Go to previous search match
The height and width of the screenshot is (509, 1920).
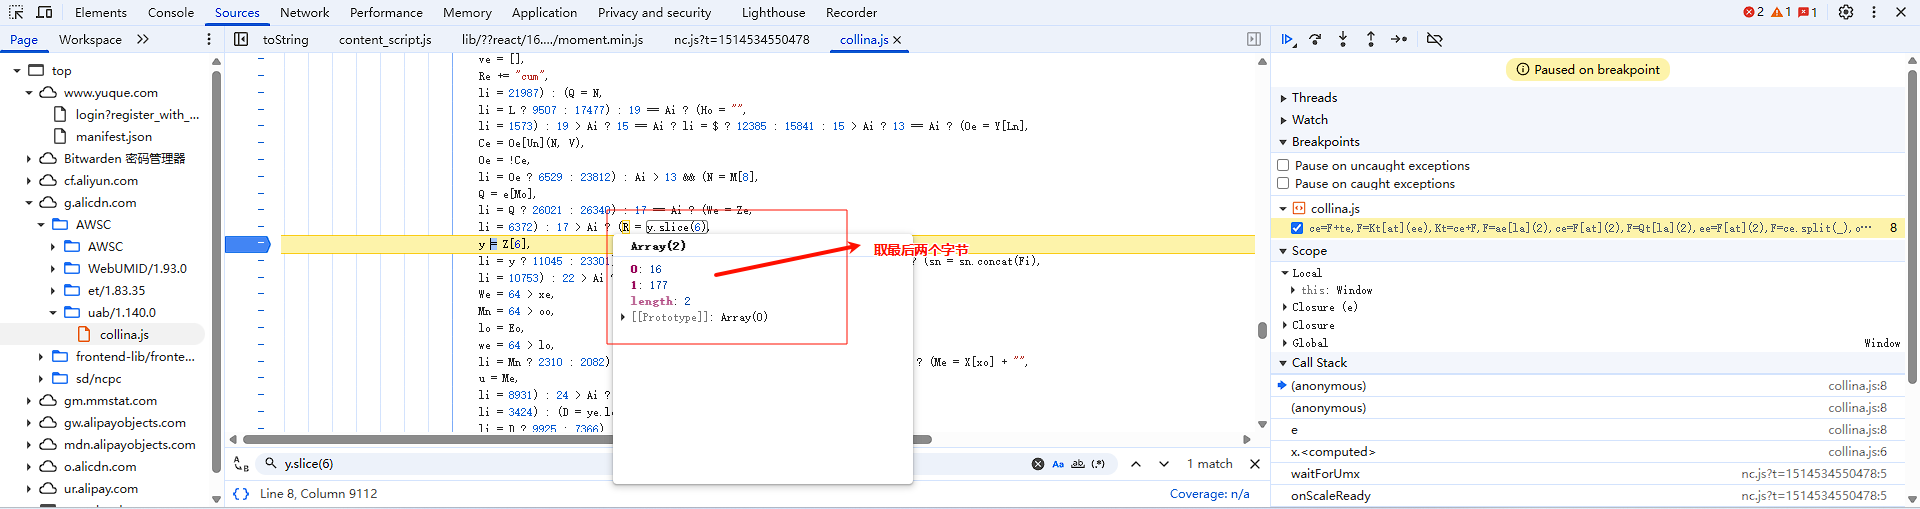[x=1136, y=464]
